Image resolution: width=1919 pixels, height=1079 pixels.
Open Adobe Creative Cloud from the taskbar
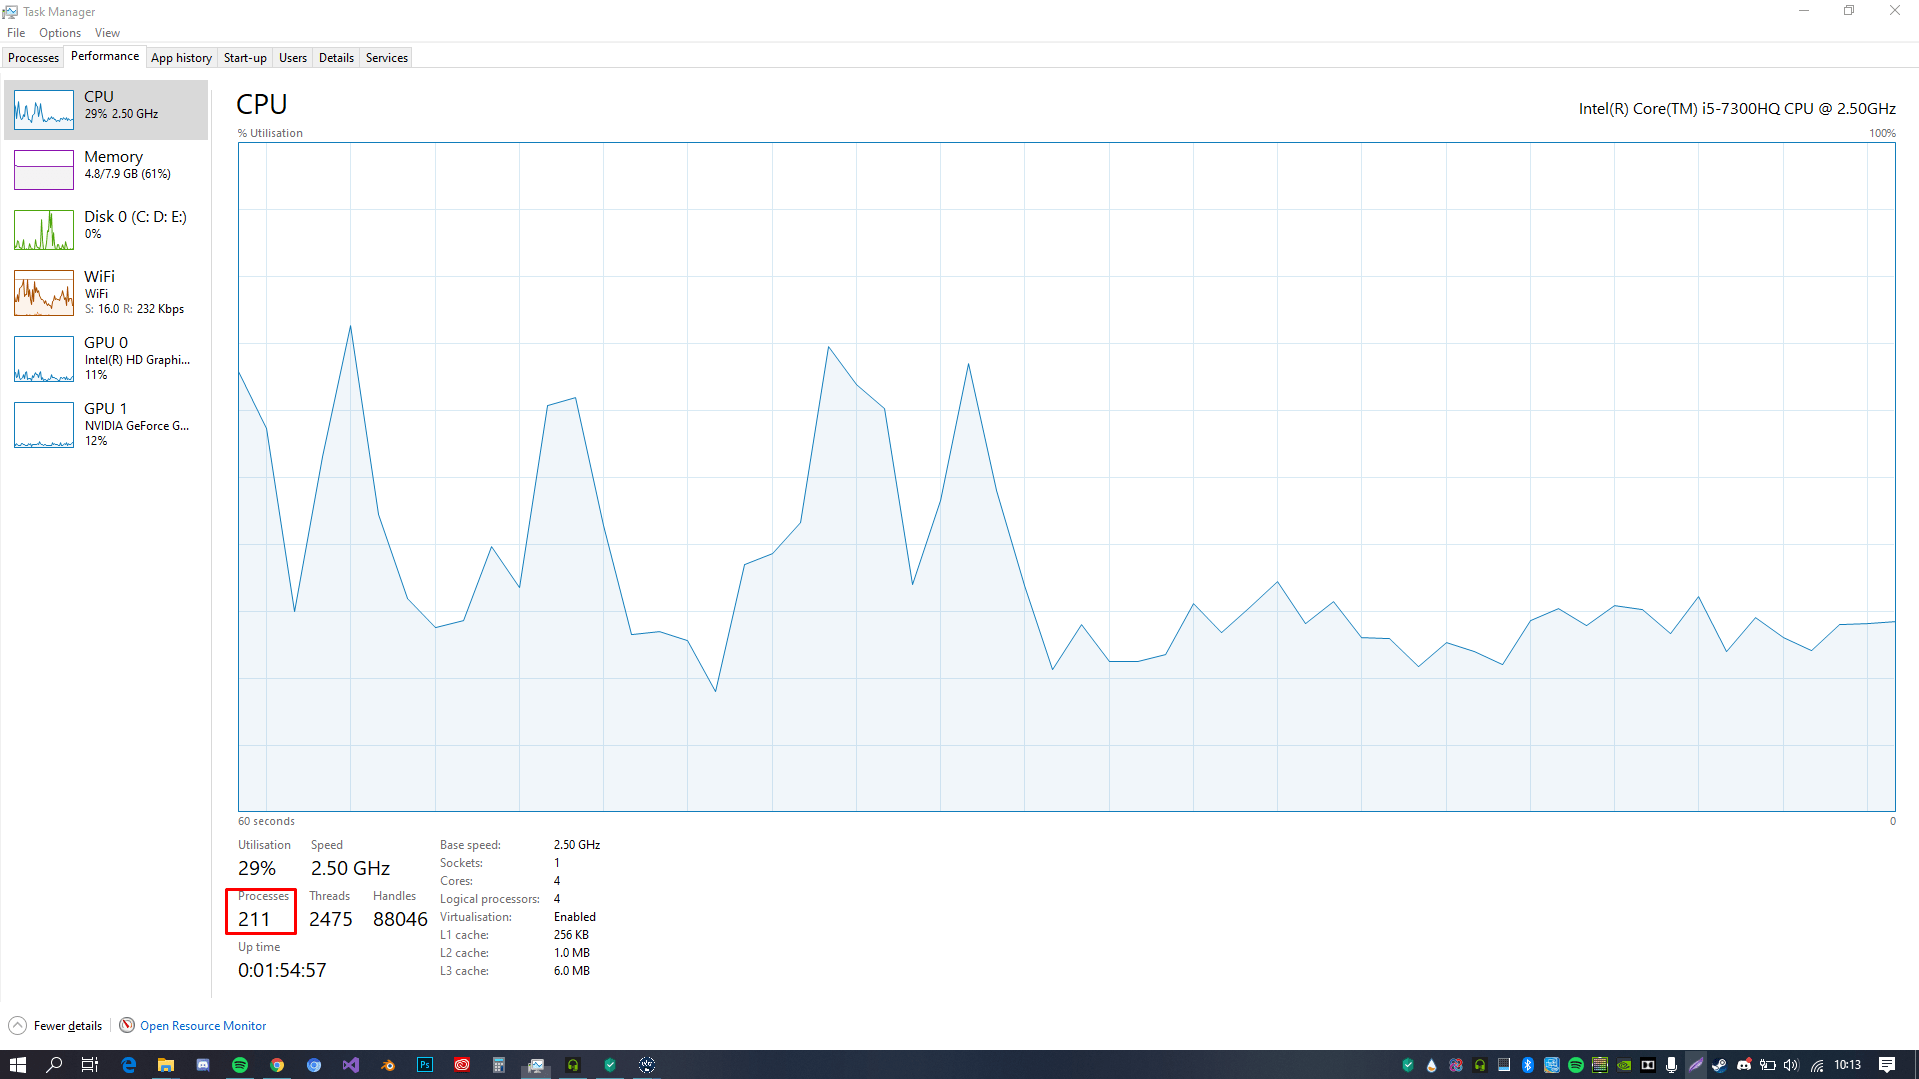click(x=462, y=1065)
